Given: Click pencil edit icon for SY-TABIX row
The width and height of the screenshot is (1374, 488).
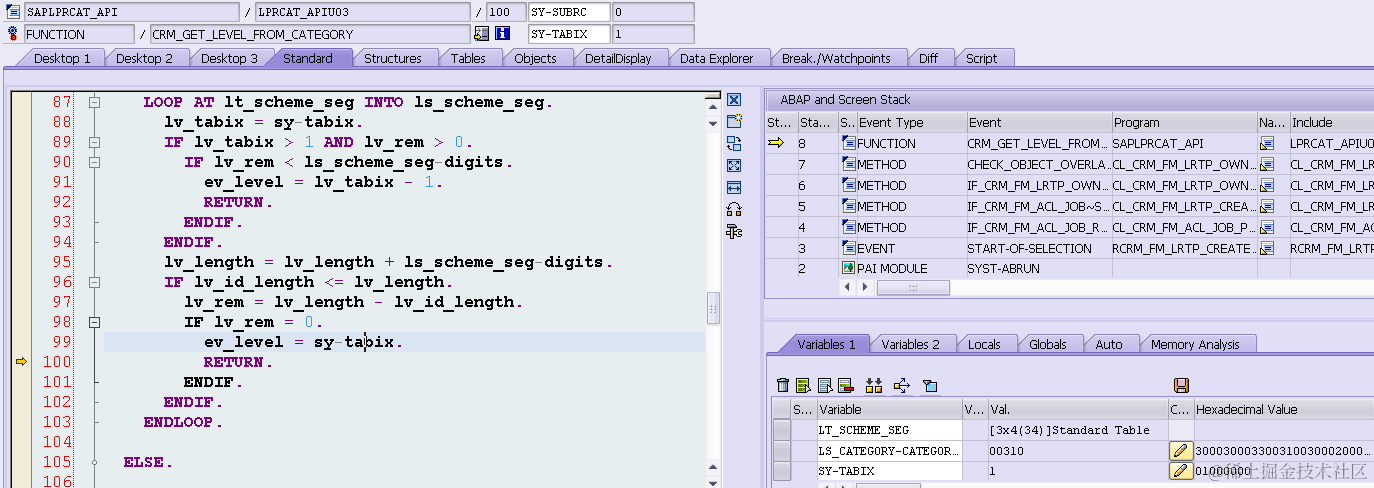Looking at the screenshot, I should tap(1181, 471).
